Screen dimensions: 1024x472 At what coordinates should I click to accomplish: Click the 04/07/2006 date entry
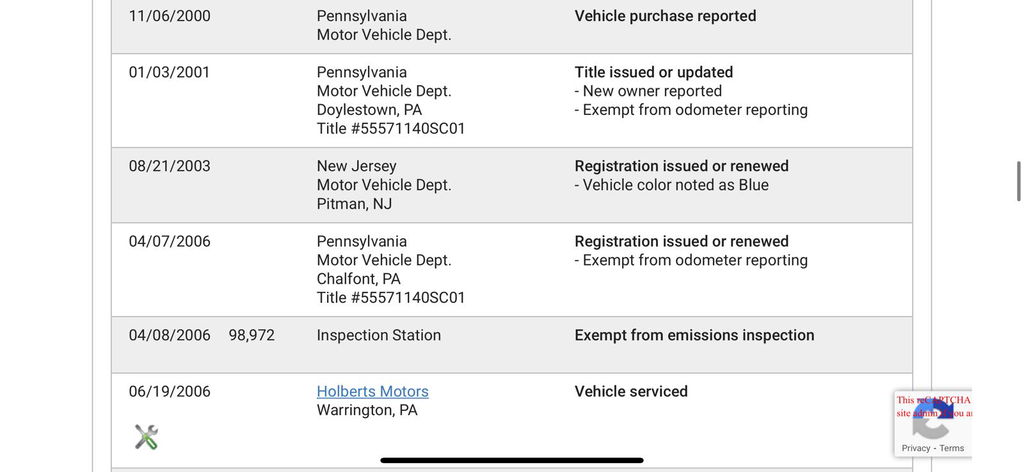pyautogui.click(x=170, y=241)
